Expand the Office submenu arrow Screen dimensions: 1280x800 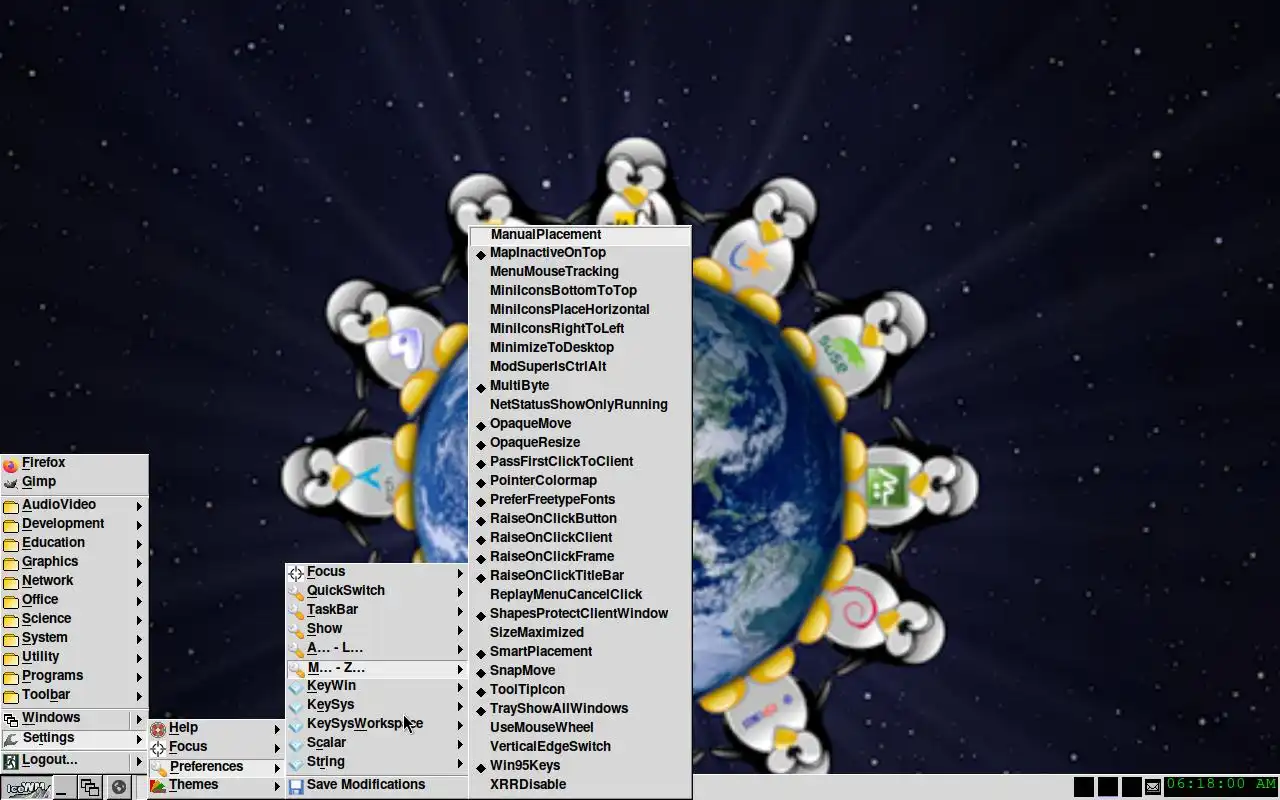pos(139,601)
